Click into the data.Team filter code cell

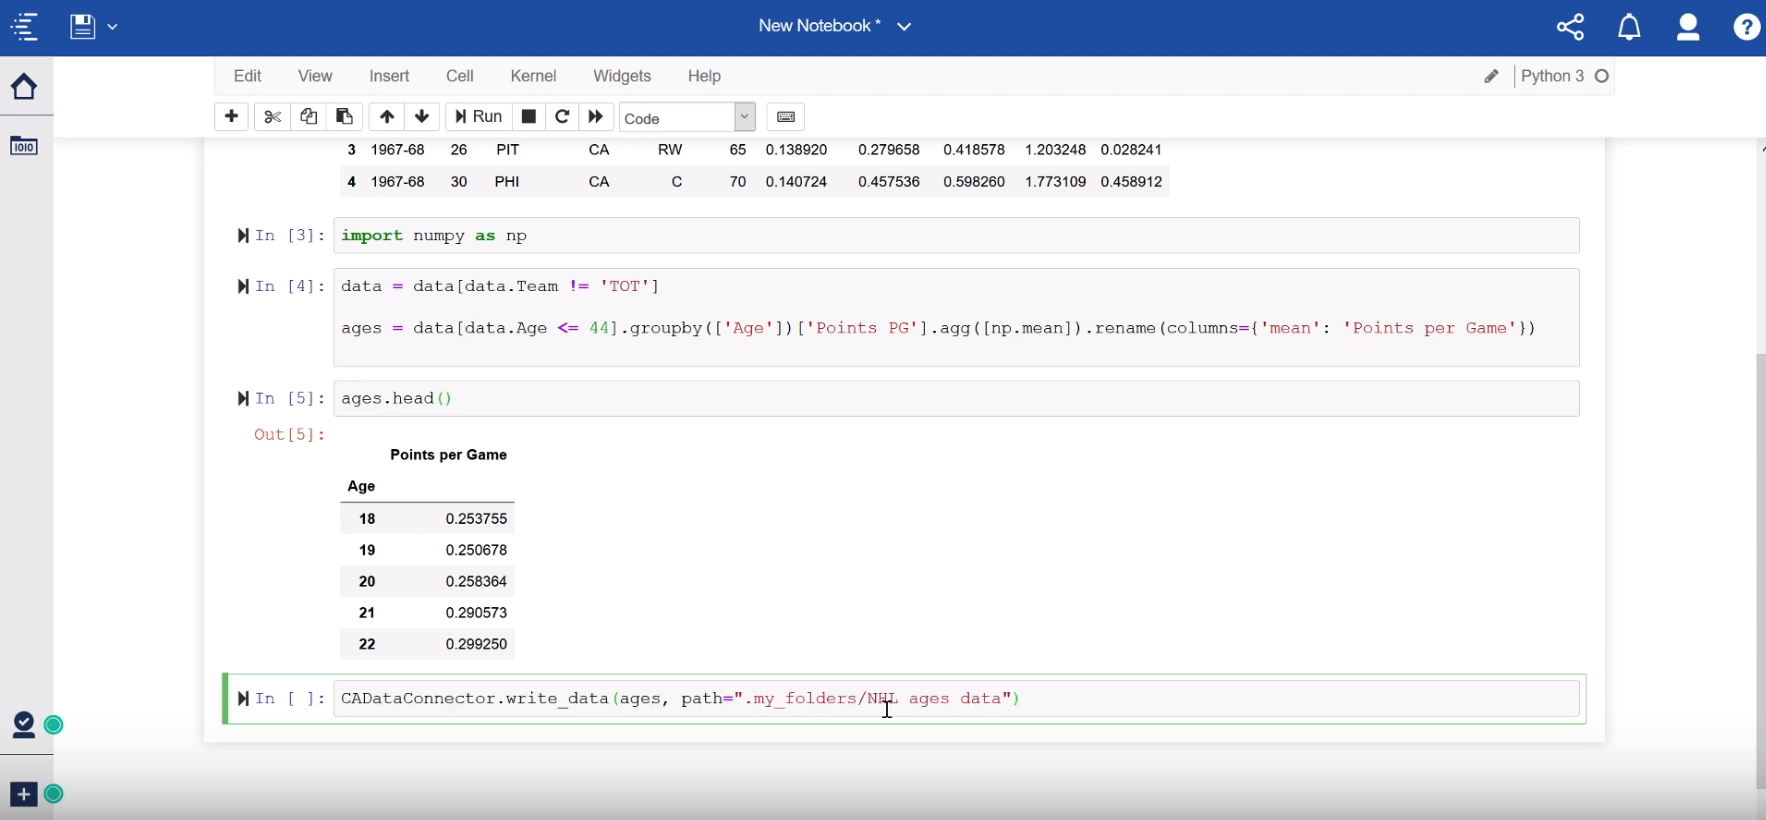(956, 317)
